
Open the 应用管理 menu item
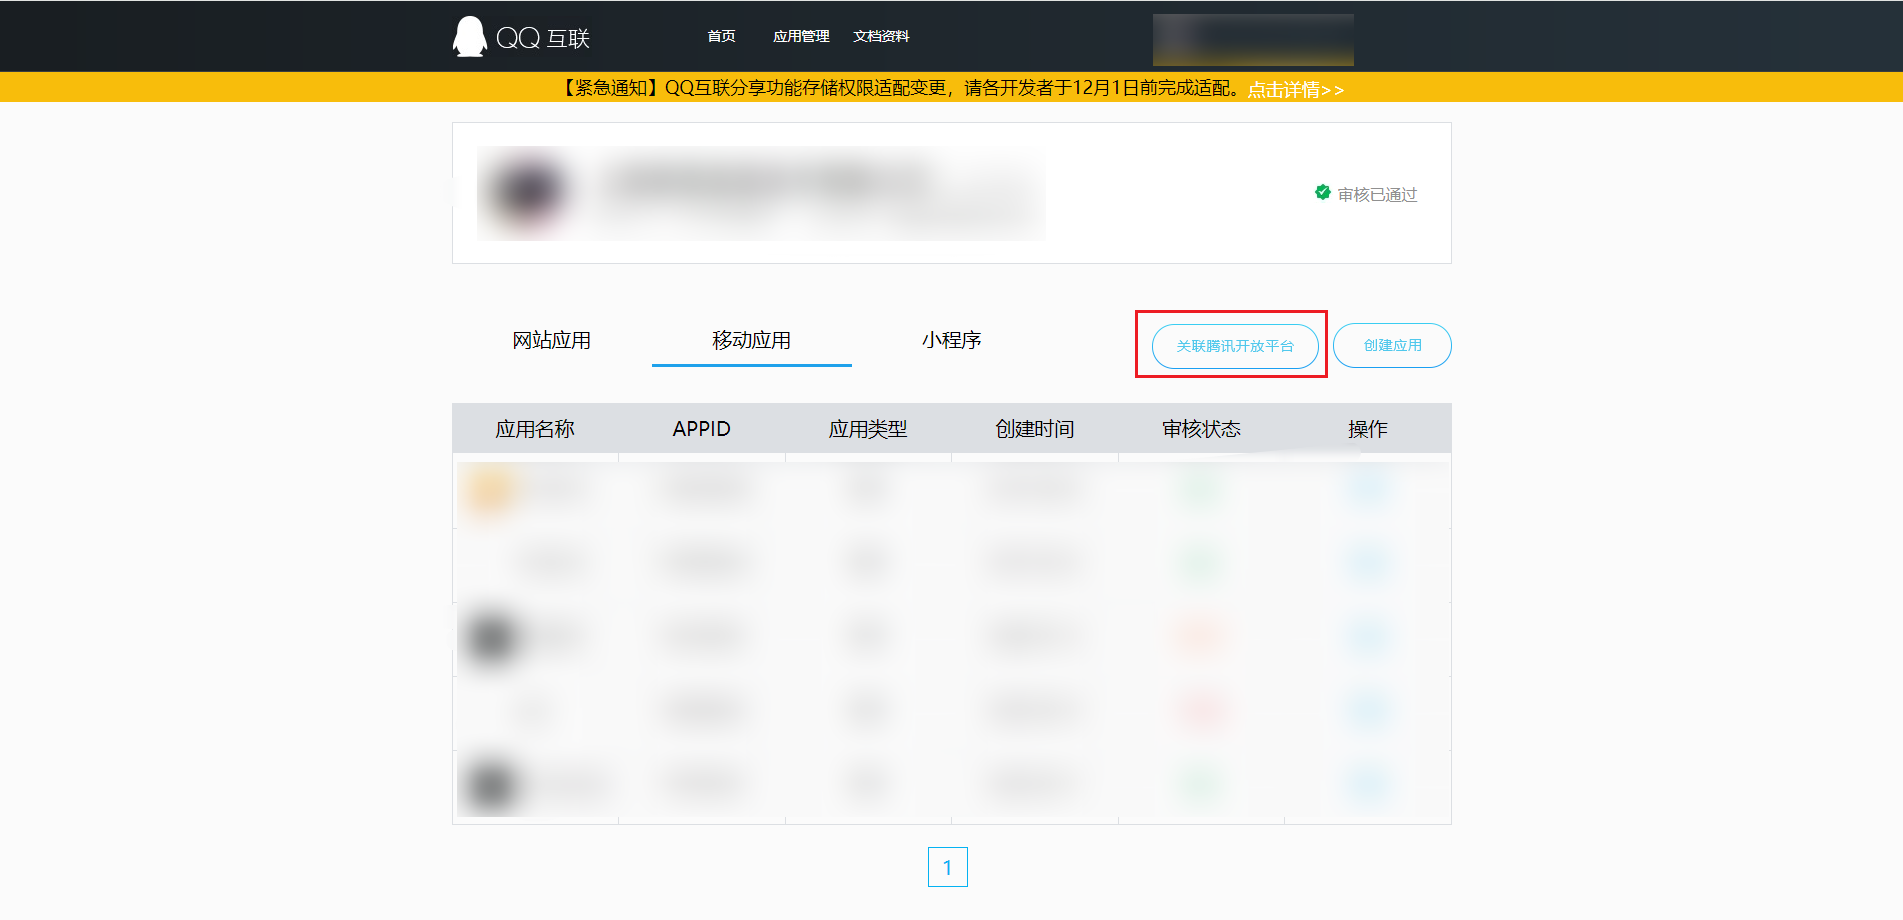[x=801, y=36]
